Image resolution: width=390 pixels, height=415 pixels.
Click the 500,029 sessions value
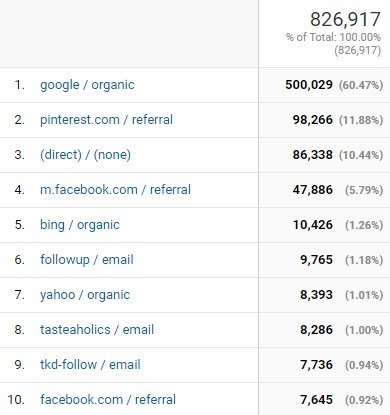(x=309, y=85)
